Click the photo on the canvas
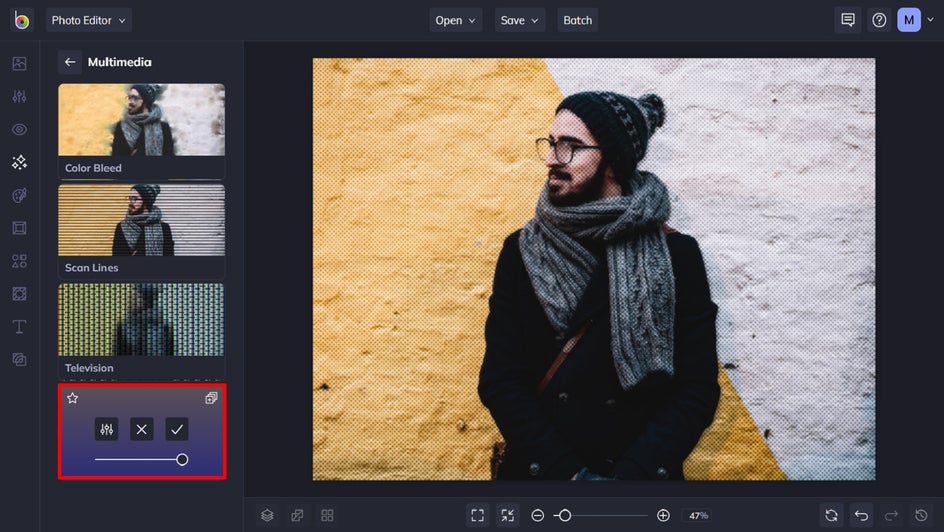944x532 pixels. tap(594, 269)
